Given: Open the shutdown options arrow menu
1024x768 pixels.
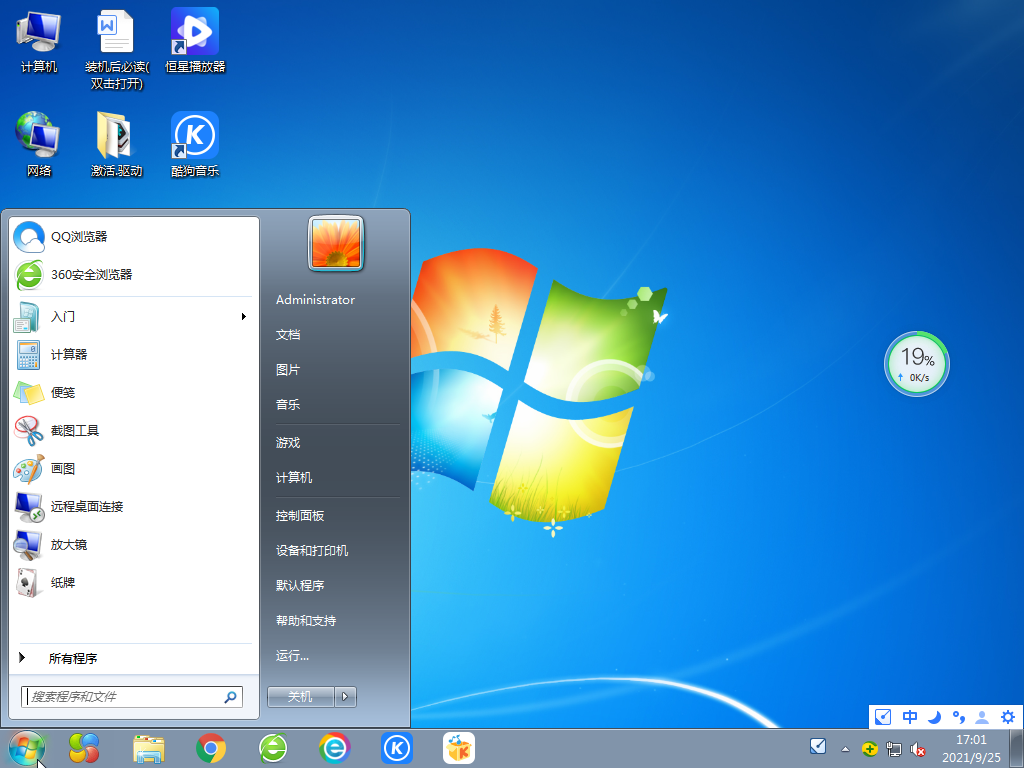Looking at the screenshot, I should [x=343, y=696].
